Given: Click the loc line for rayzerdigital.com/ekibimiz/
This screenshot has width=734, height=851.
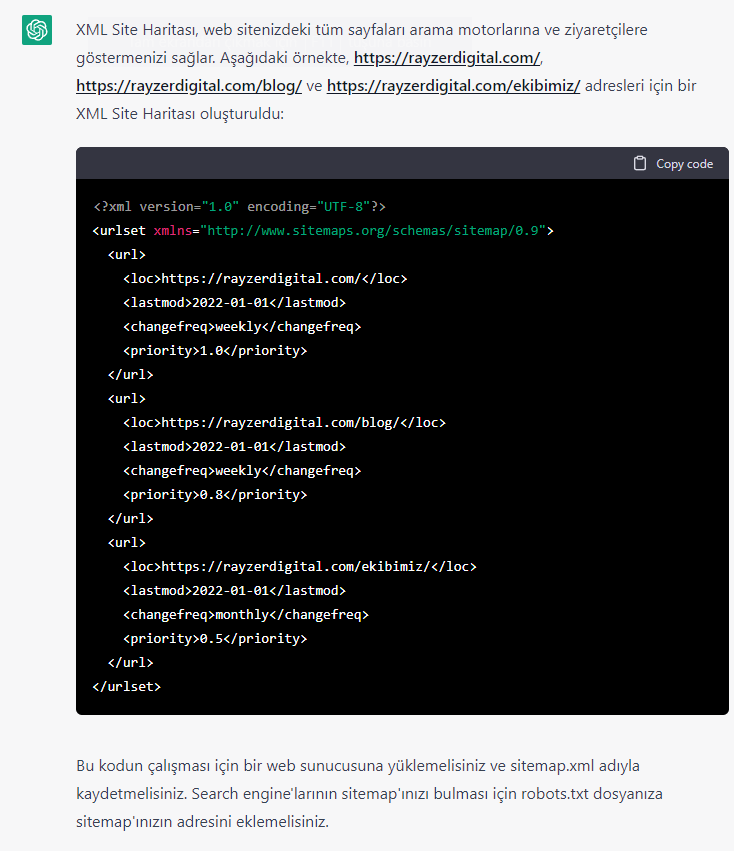Looking at the screenshot, I should tap(300, 567).
